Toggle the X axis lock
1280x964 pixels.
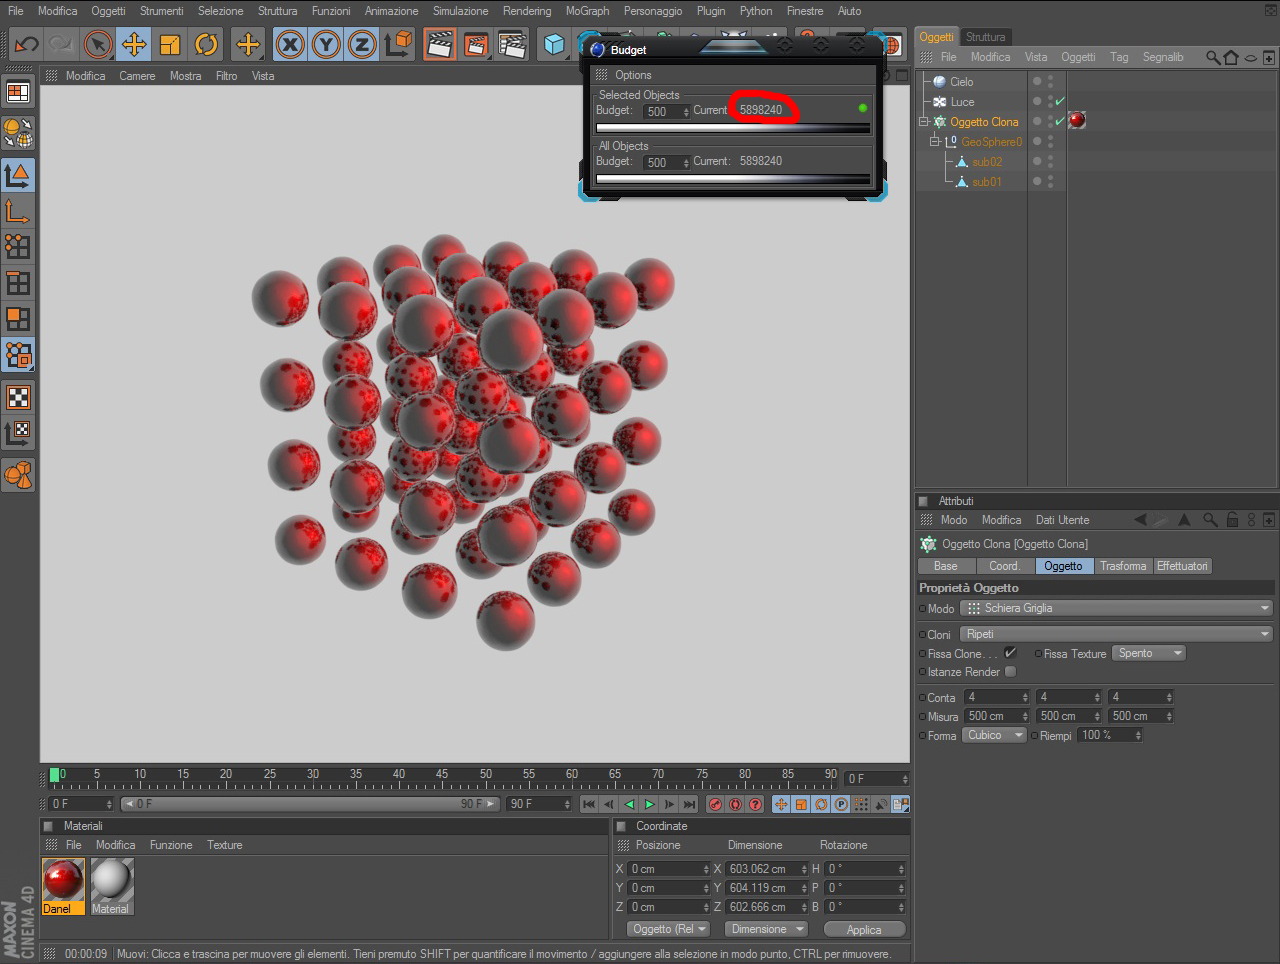[290, 45]
